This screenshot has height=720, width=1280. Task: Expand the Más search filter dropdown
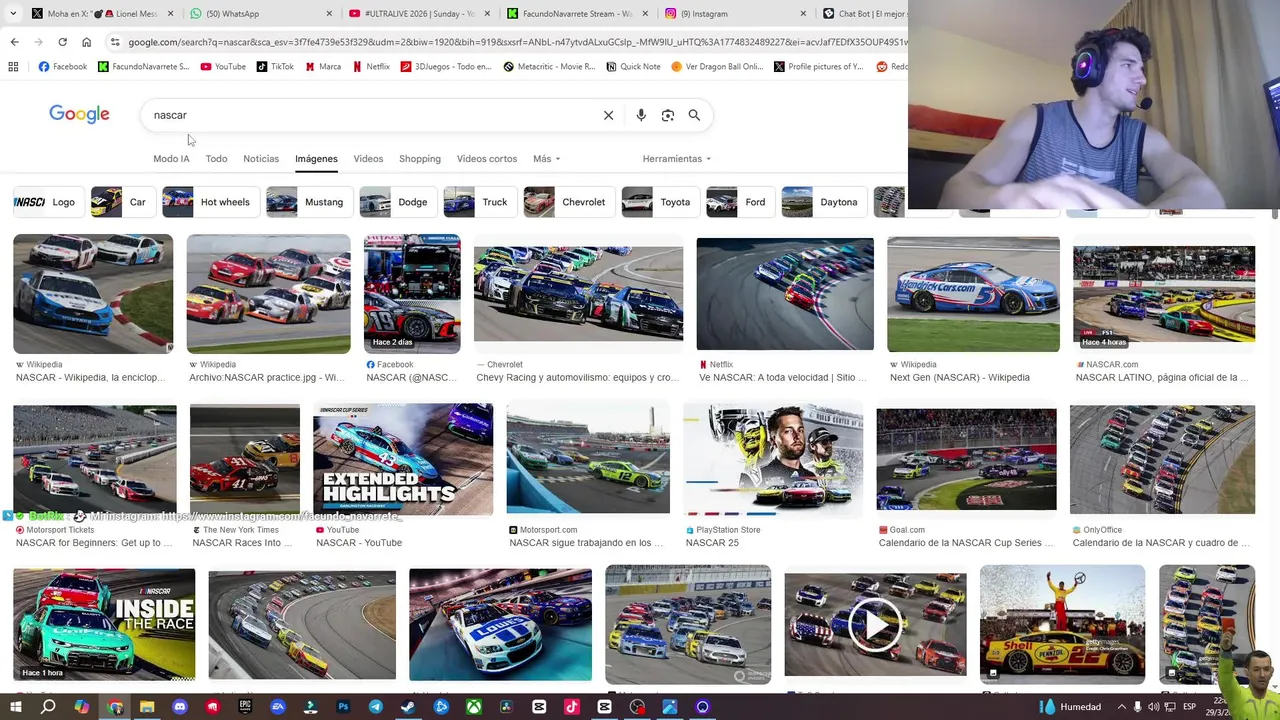click(546, 159)
